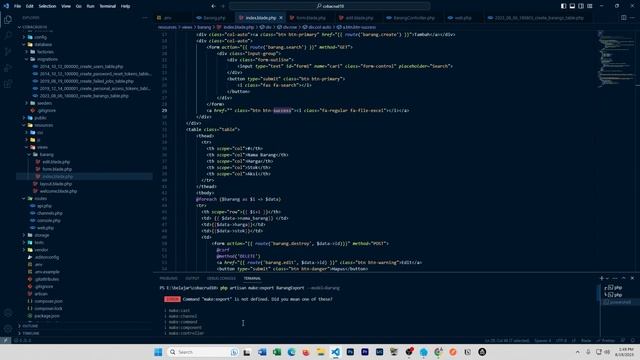The image size is (640, 360).
Task: Toggle the primary side bar layout icon
Action: coord(563,6)
